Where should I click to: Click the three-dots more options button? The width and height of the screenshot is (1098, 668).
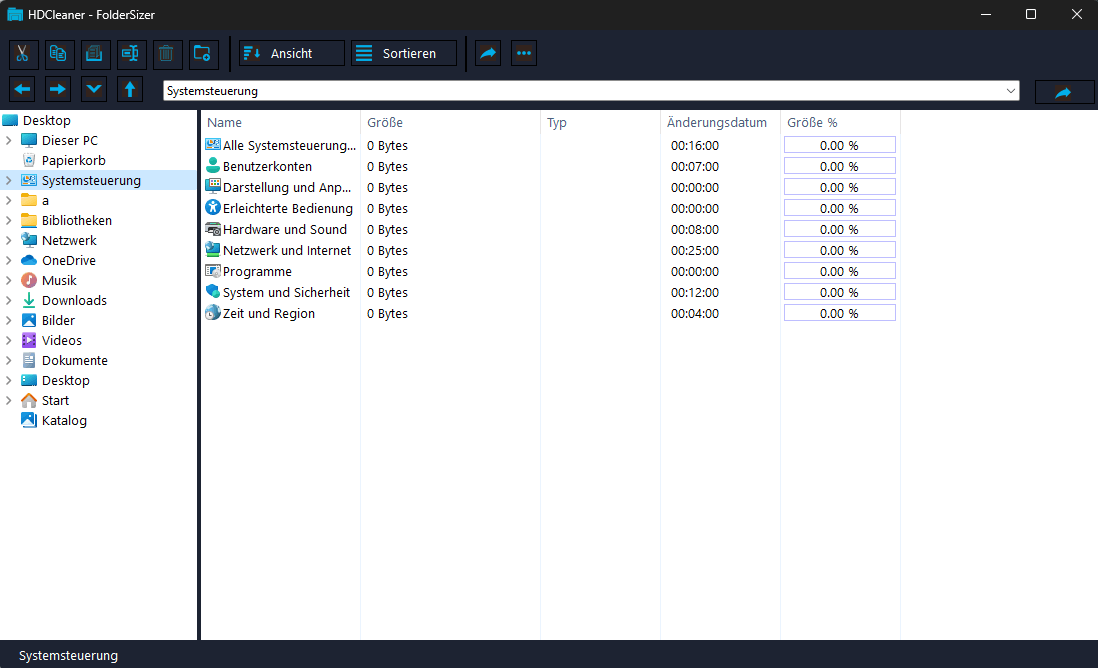coord(524,53)
